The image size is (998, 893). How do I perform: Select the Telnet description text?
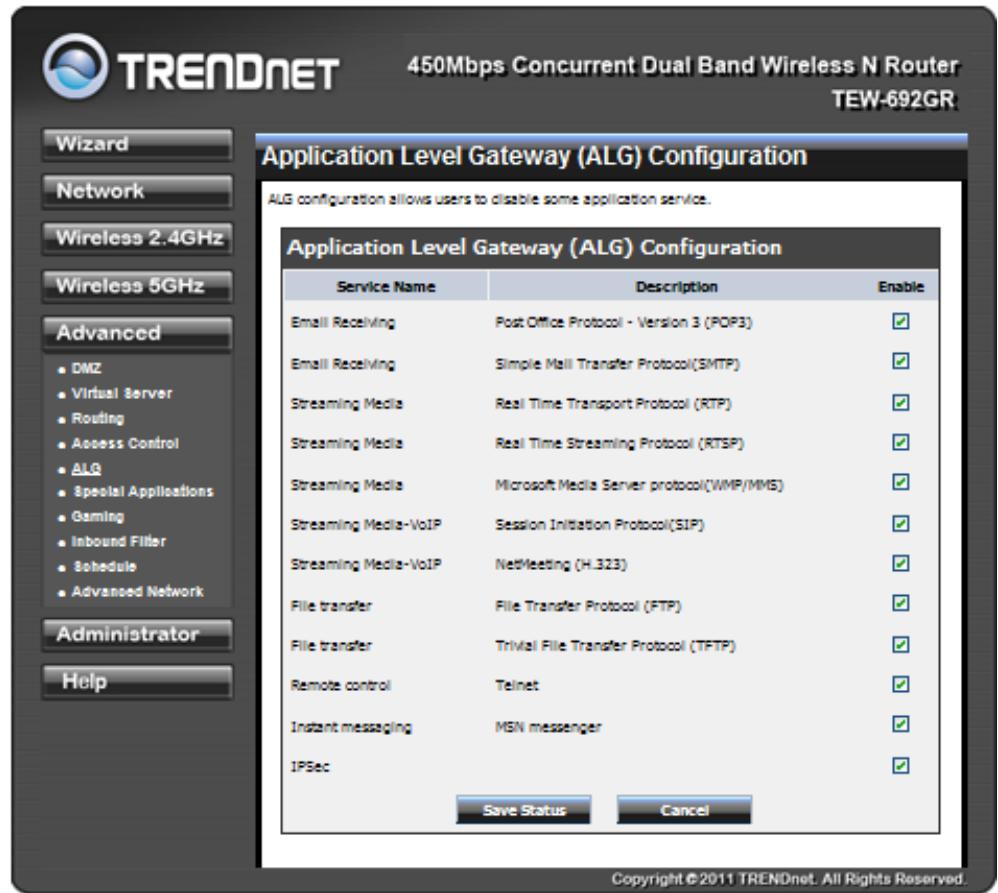pyautogui.click(x=517, y=686)
